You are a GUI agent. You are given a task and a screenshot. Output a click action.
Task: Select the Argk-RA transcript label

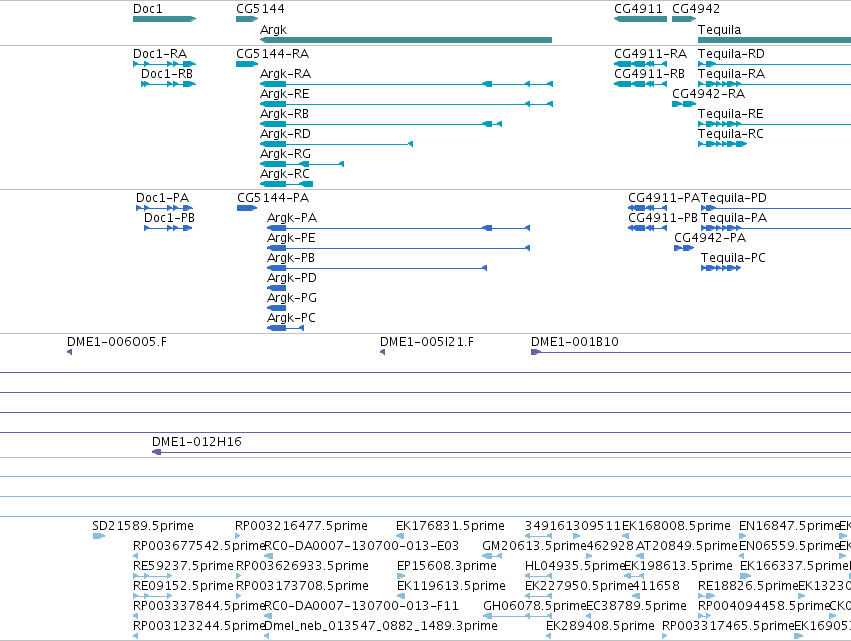[285, 74]
